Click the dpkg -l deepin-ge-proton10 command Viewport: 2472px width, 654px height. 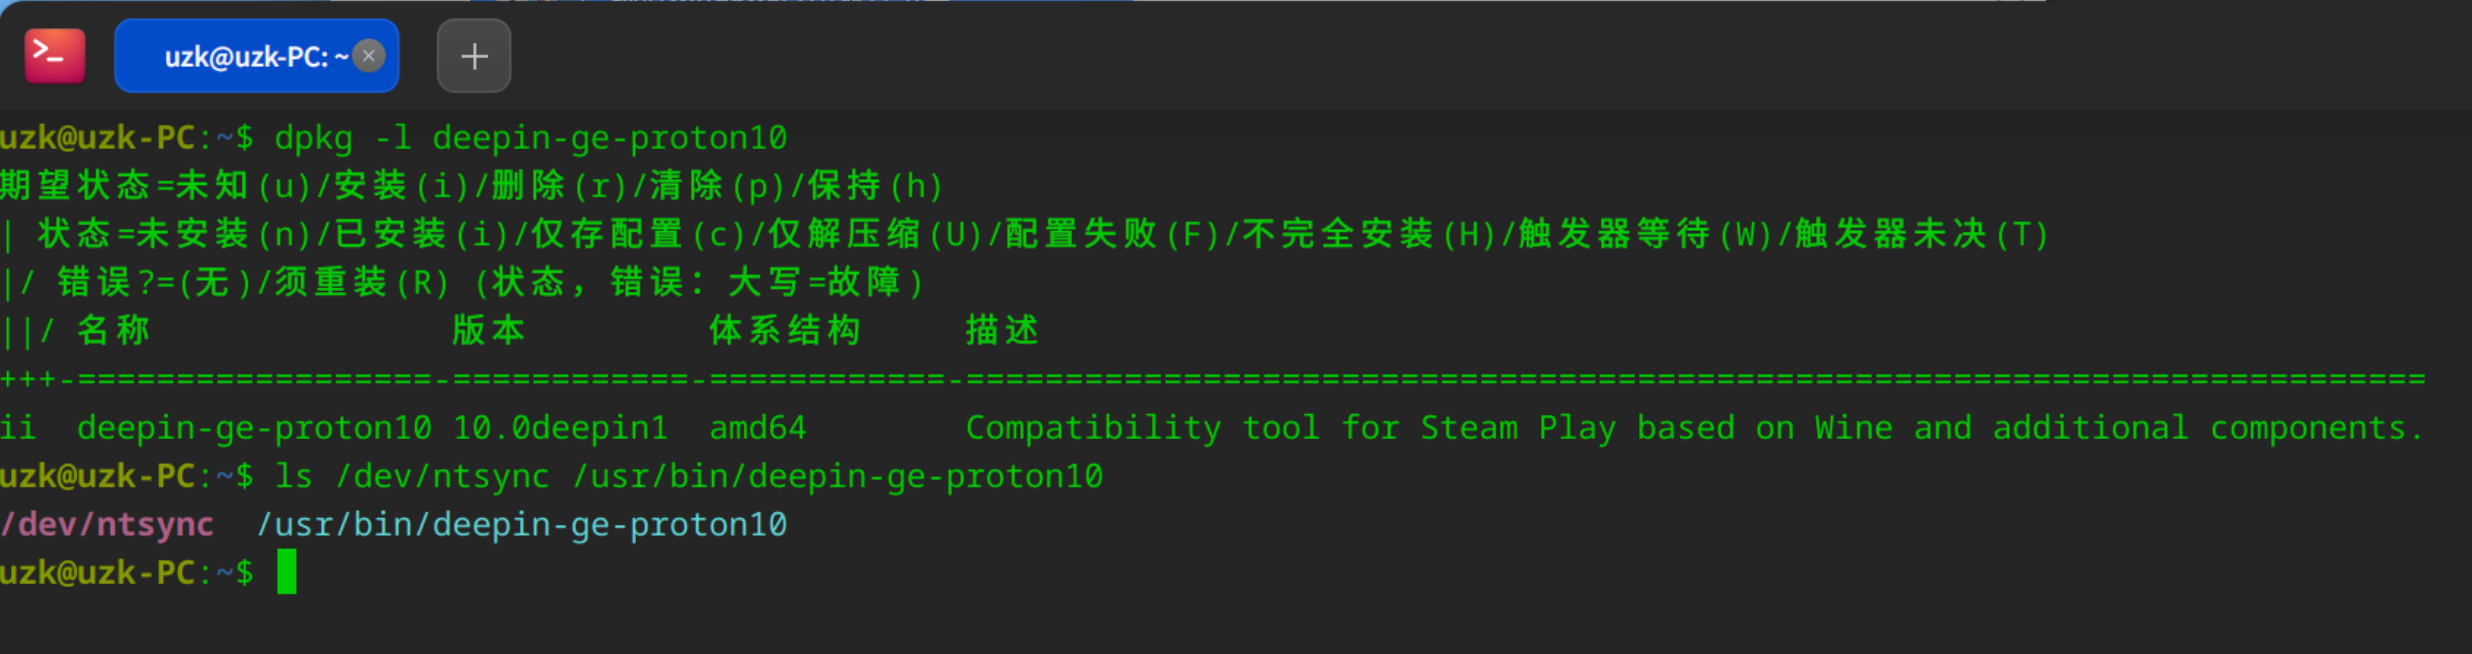tap(531, 138)
